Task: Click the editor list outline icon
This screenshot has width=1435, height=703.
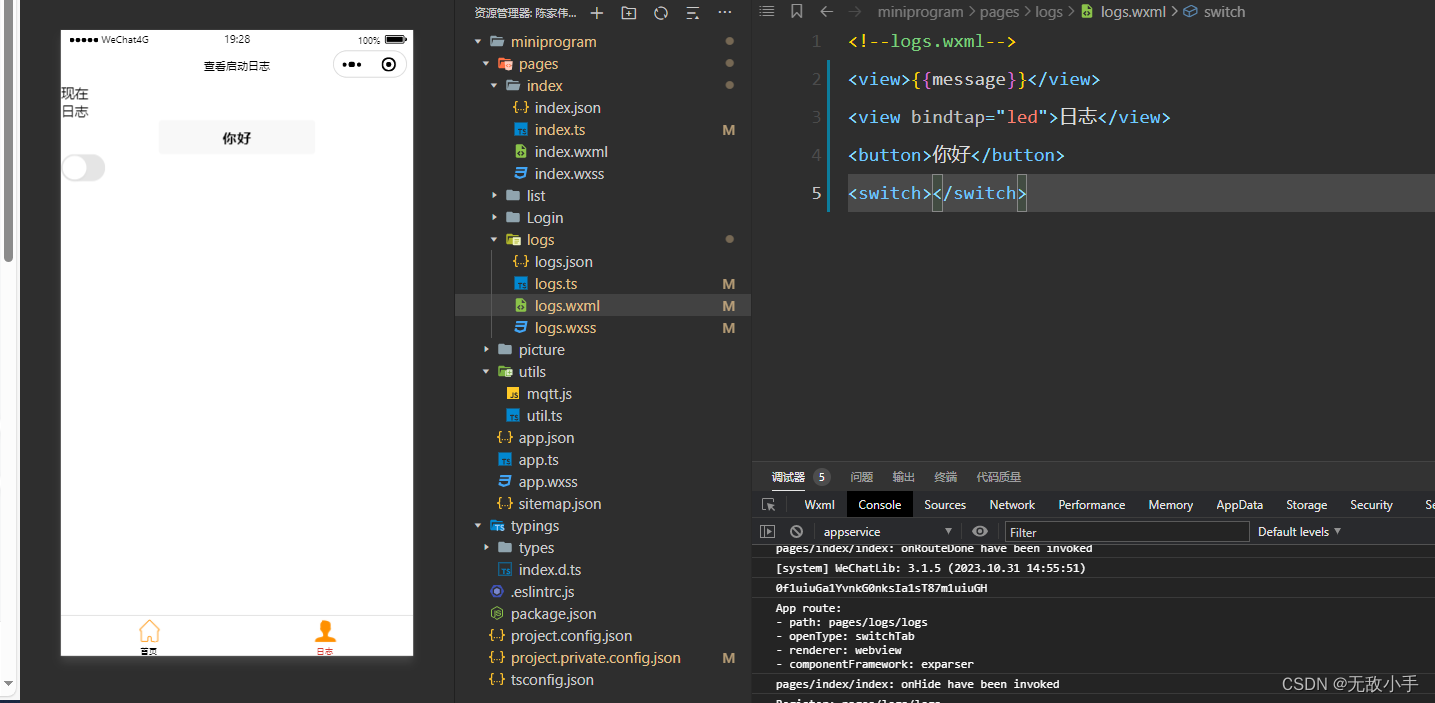Action: [767, 12]
